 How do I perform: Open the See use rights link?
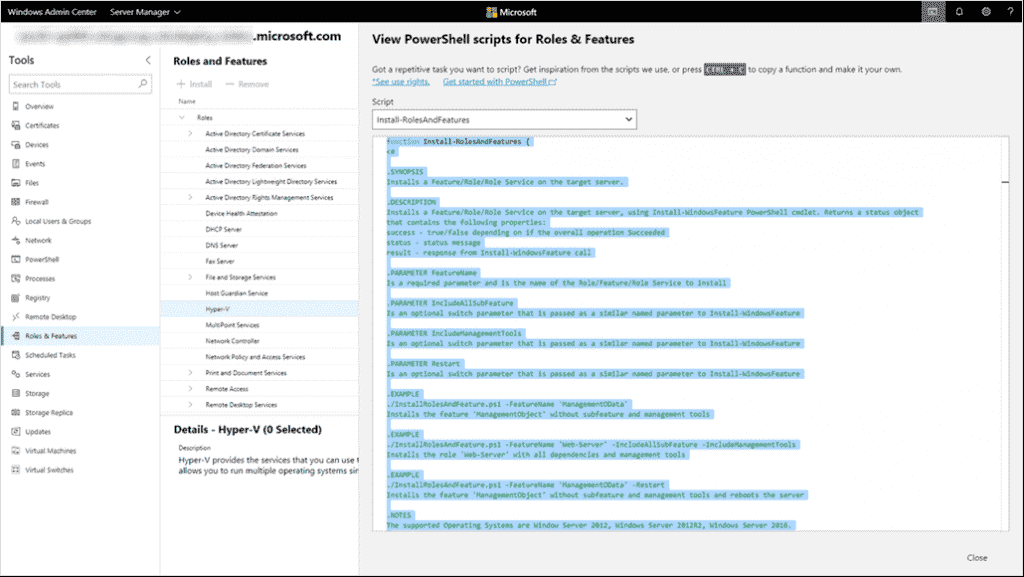pyautogui.click(x=401, y=82)
